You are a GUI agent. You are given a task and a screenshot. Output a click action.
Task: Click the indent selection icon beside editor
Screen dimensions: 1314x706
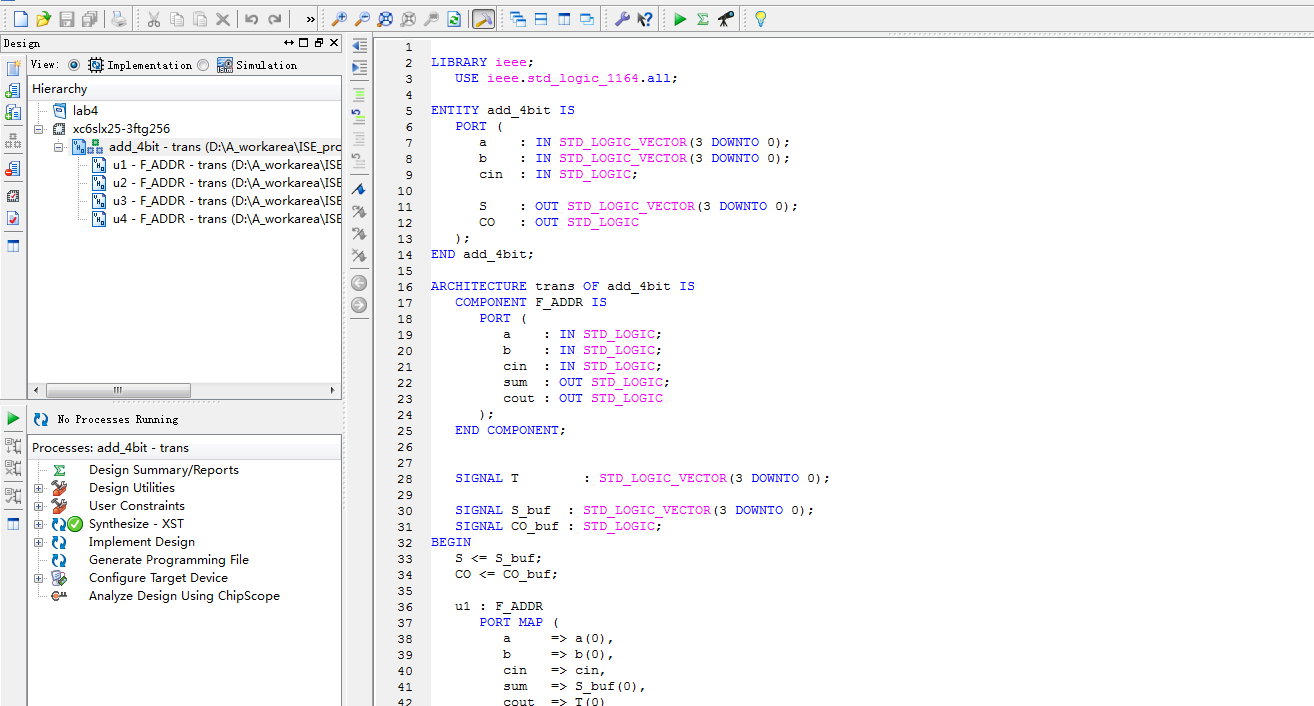(x=359, y=67)
